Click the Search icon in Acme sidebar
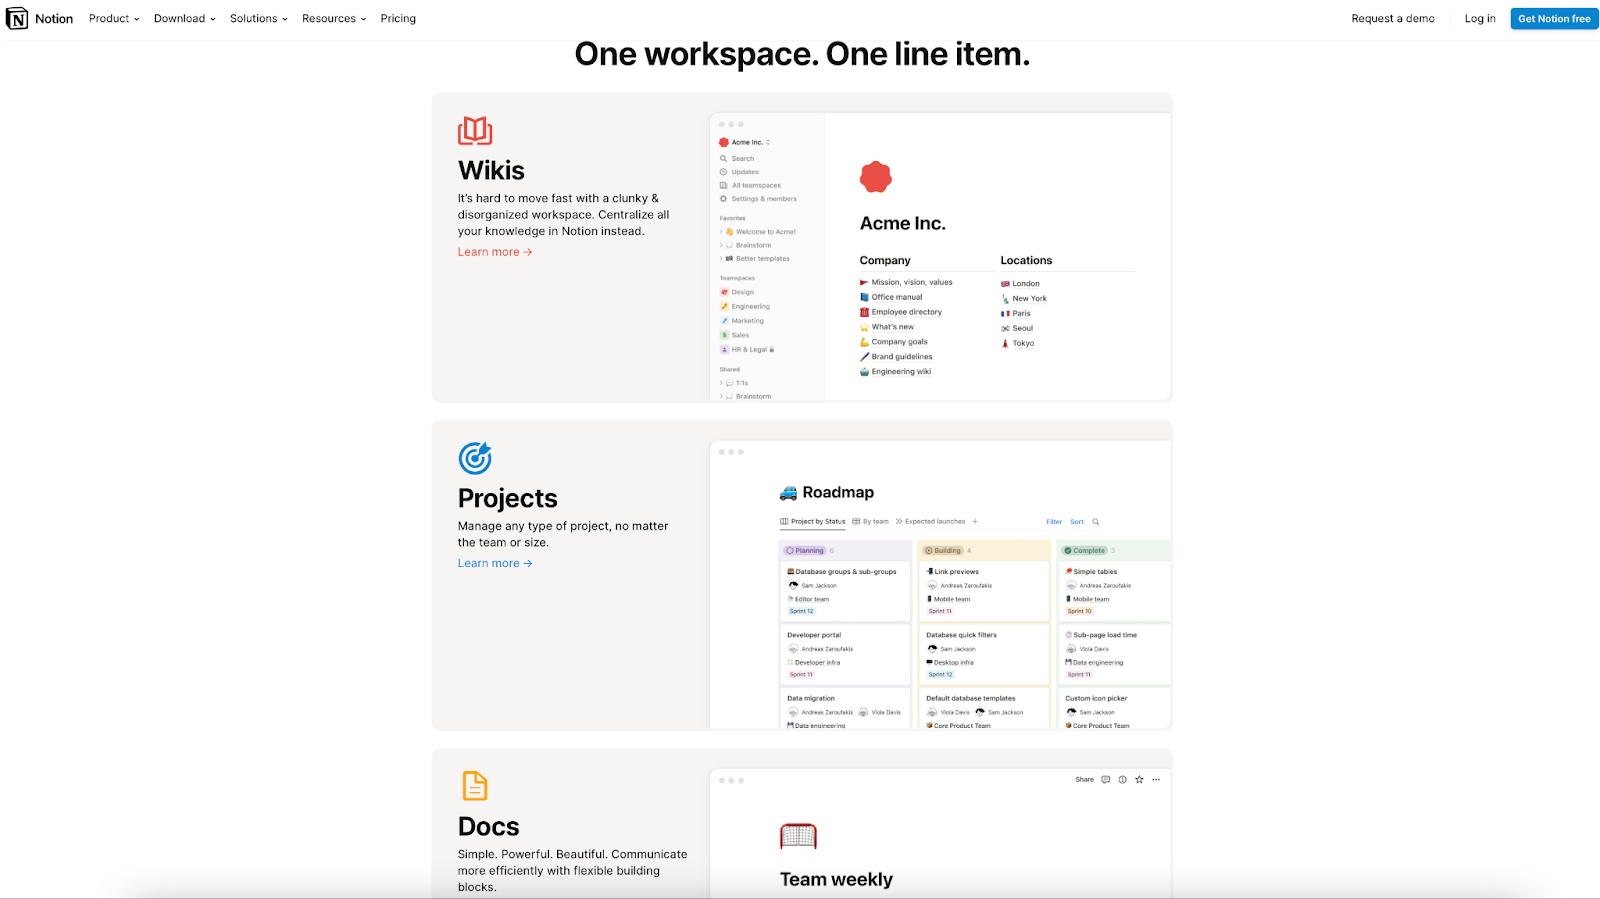 (x=723, y=159)
